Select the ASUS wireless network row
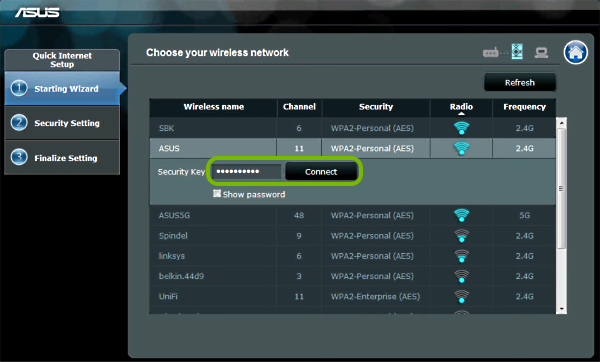600x362 pixels. (352, 148)
